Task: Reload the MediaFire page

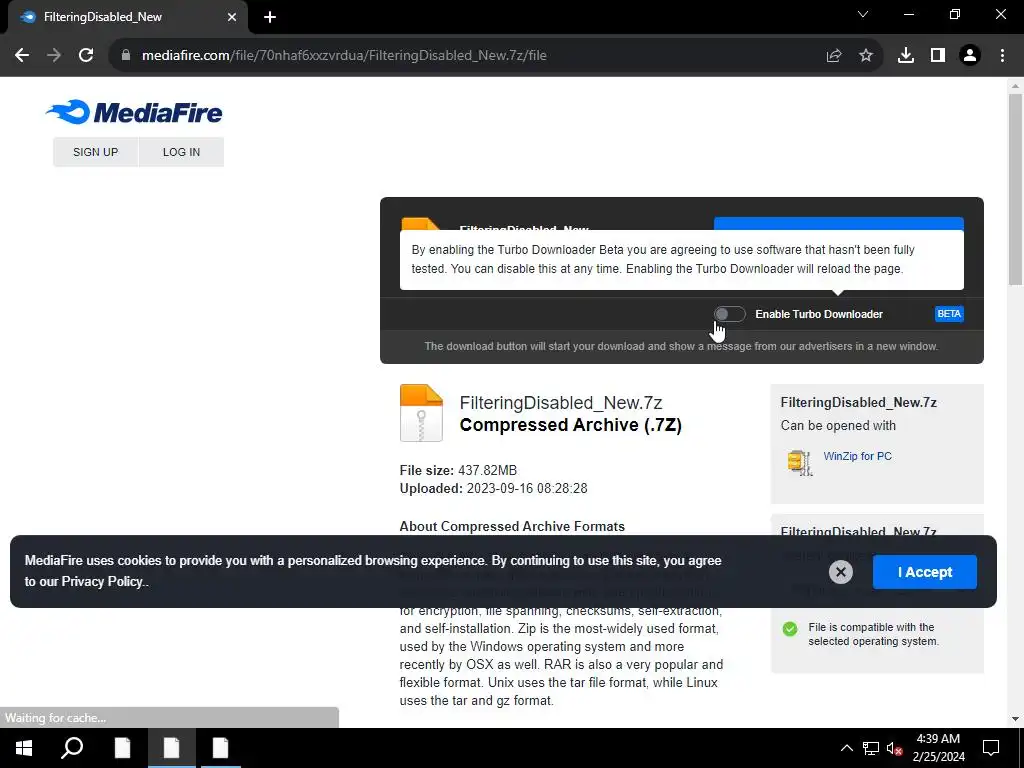Action: (x=86, y=56)
